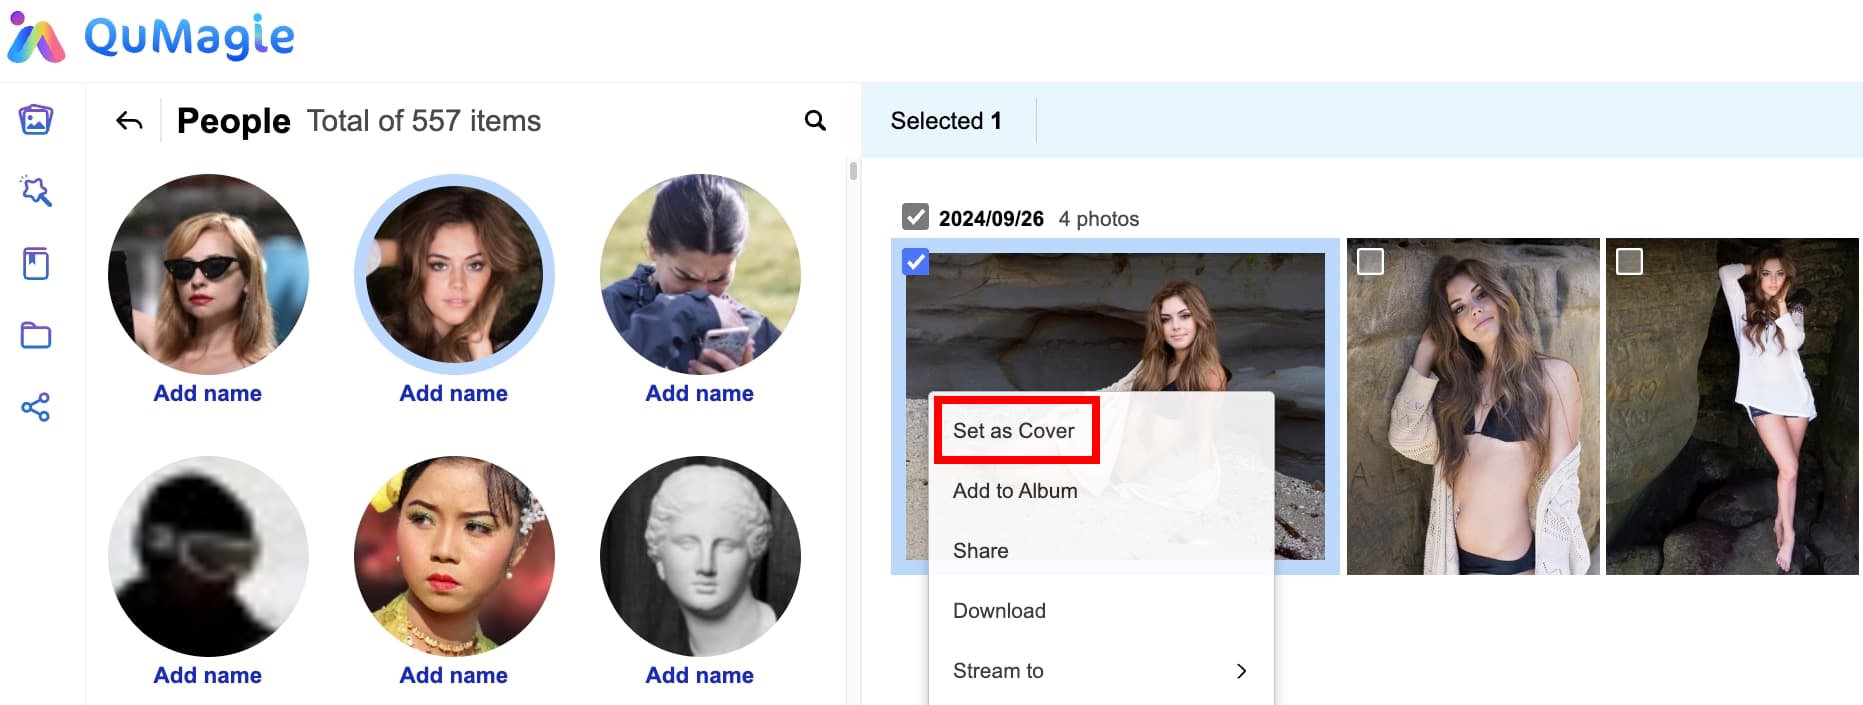Image resolution: width=1863 pixels, height=705 pixels.
Task: Add name for the white statue face
Action: pos(700,675)
